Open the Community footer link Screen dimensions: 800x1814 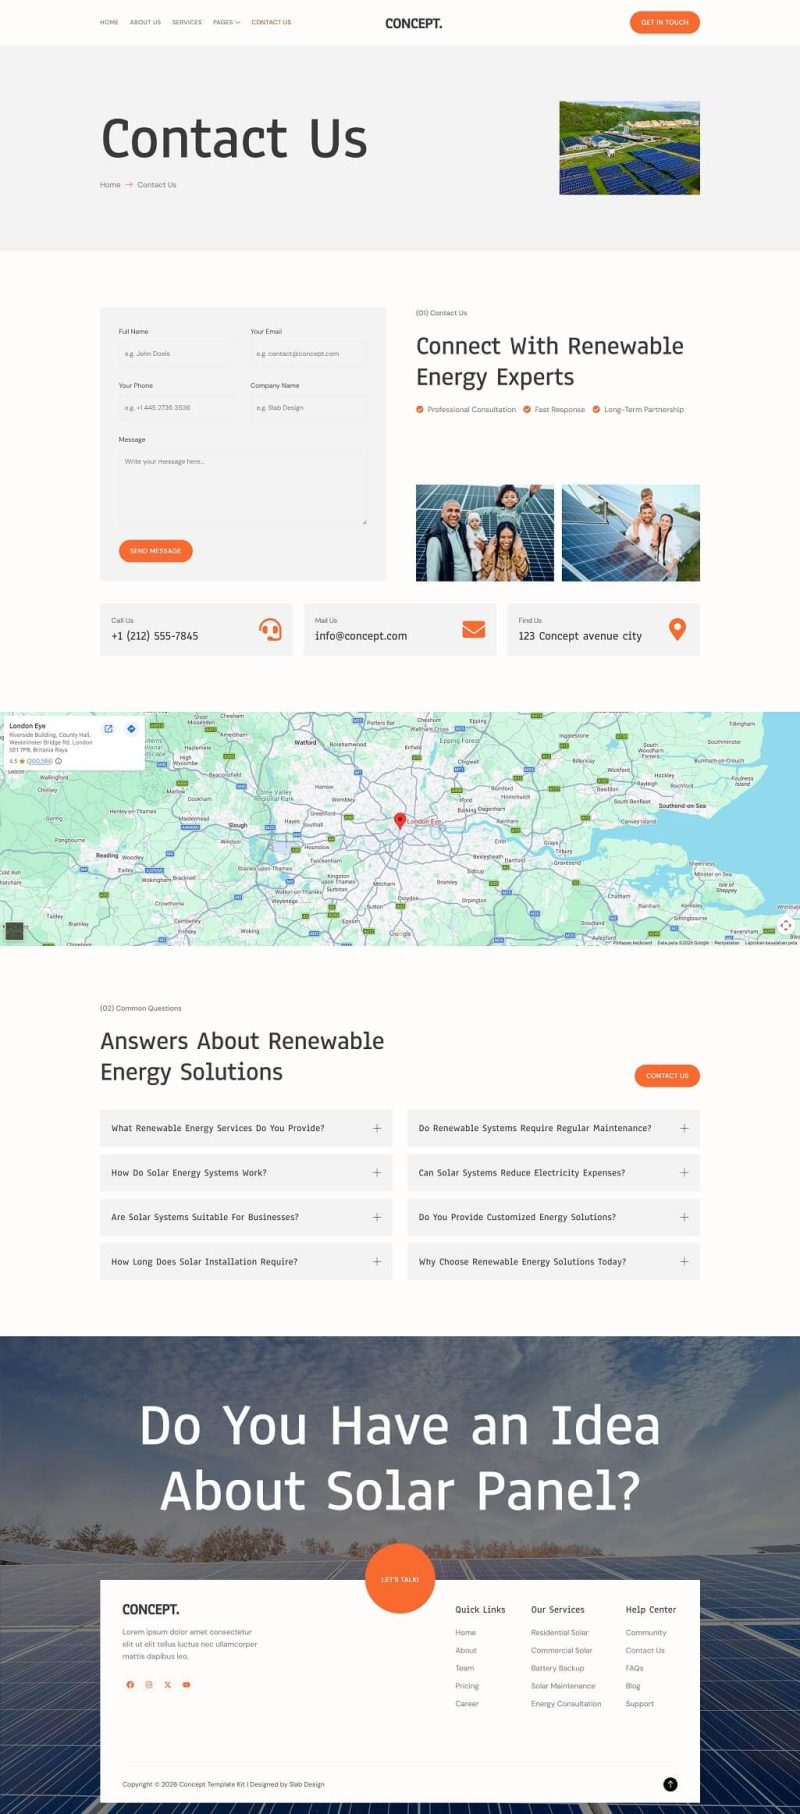646,1633
